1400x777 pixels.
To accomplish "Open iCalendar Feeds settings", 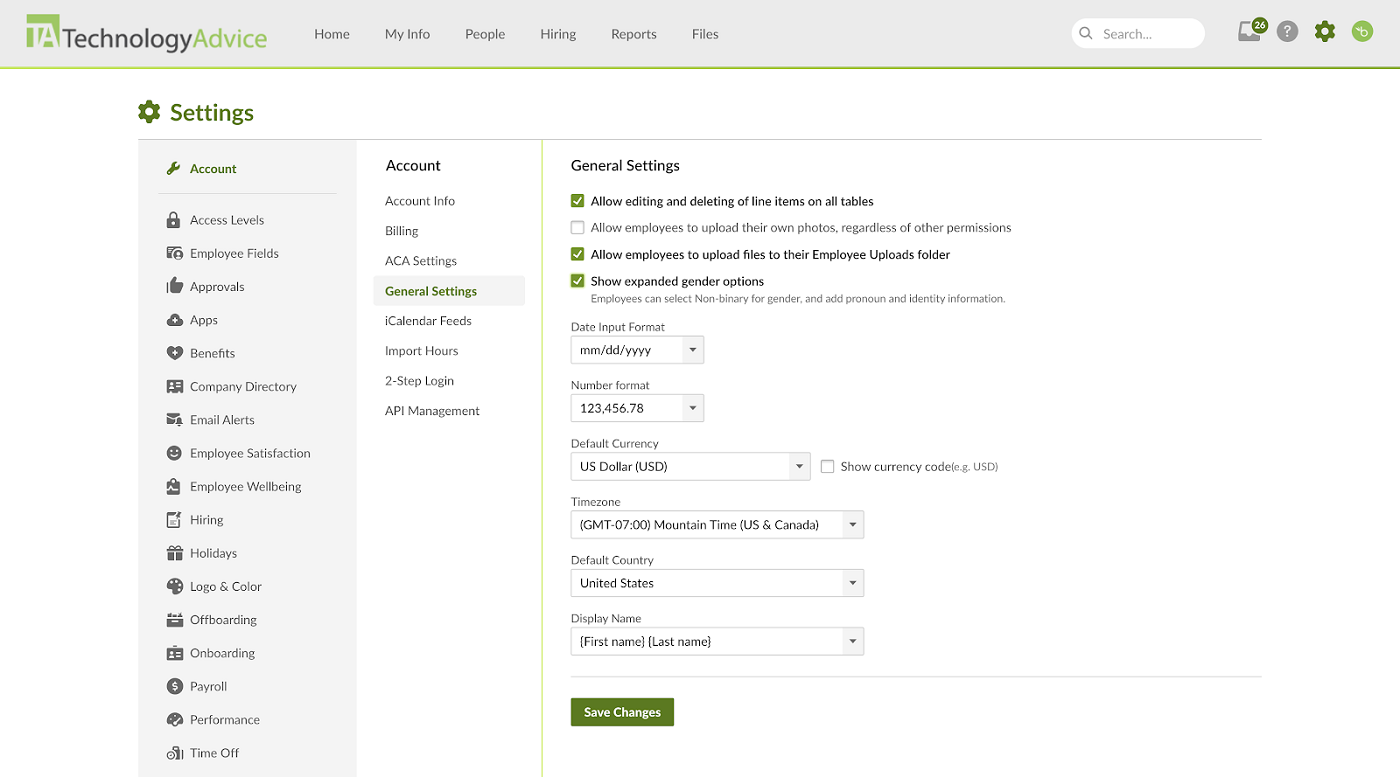I will pyautogui.click(x=428, y=321).
